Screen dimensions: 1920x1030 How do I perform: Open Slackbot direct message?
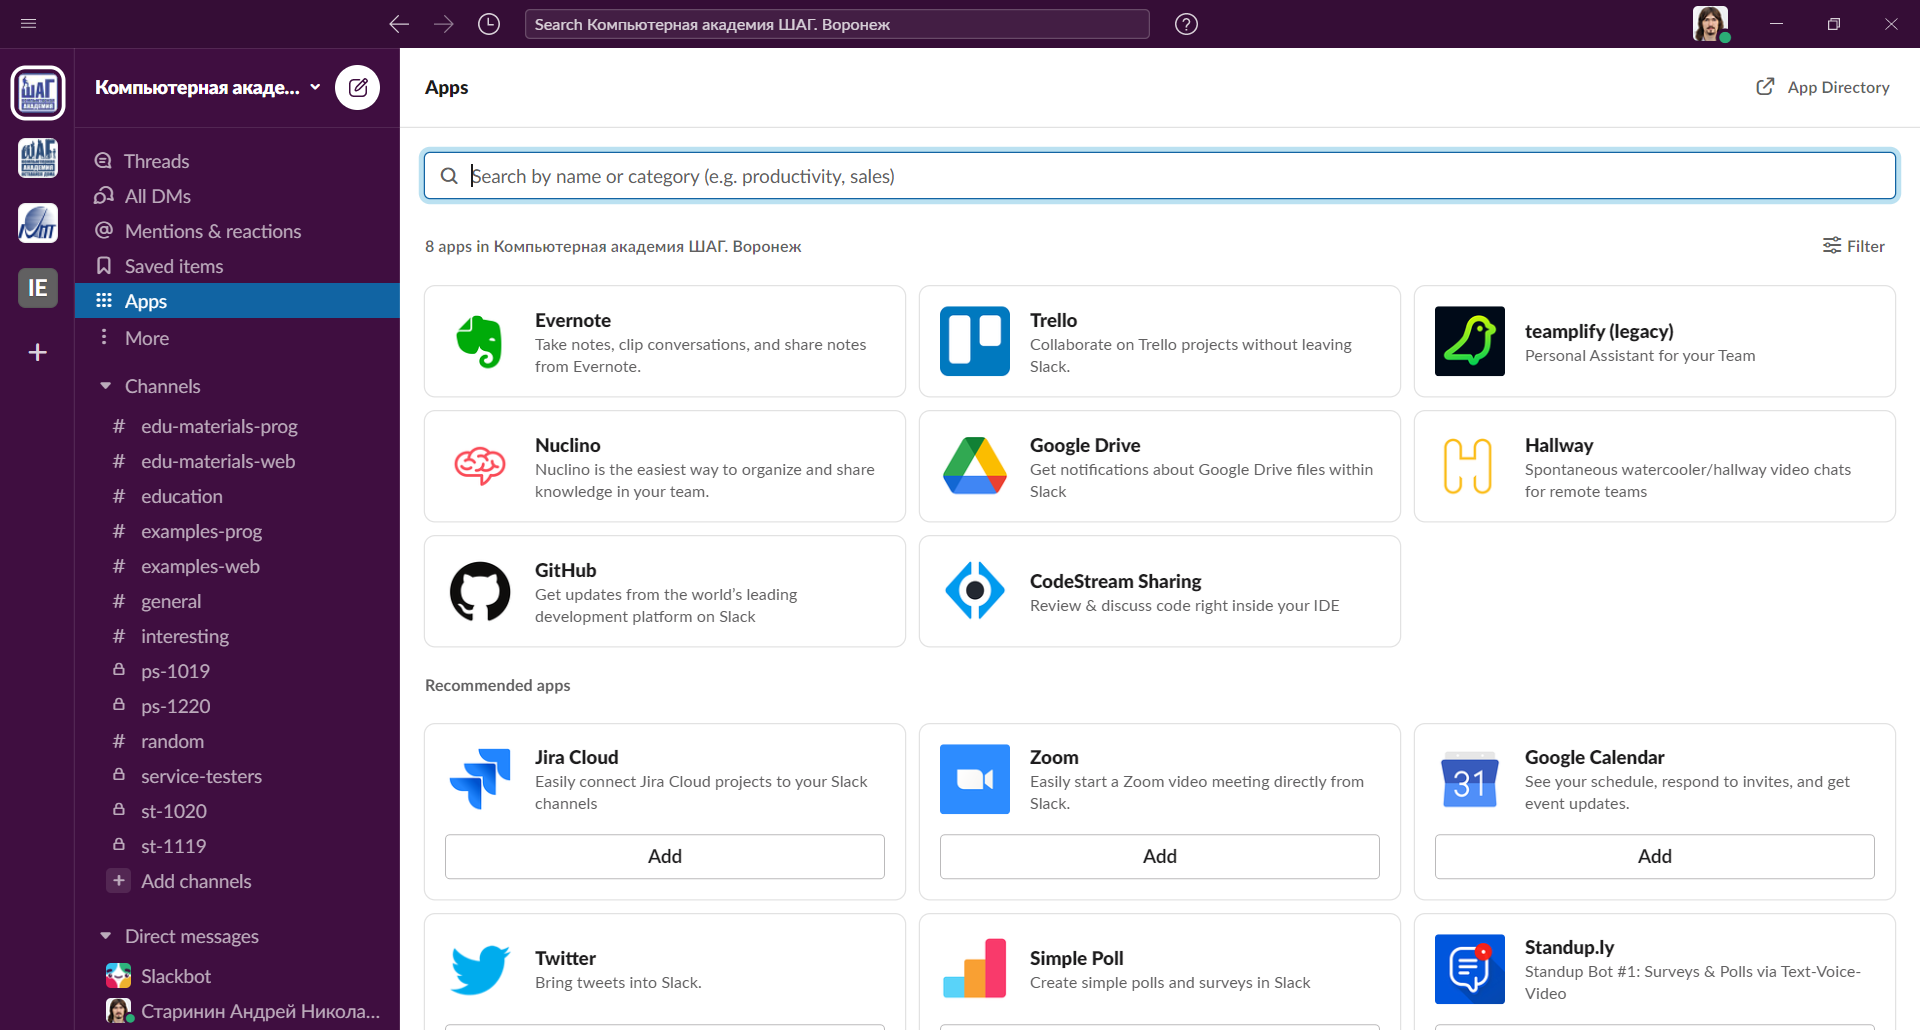coord(237,976)
